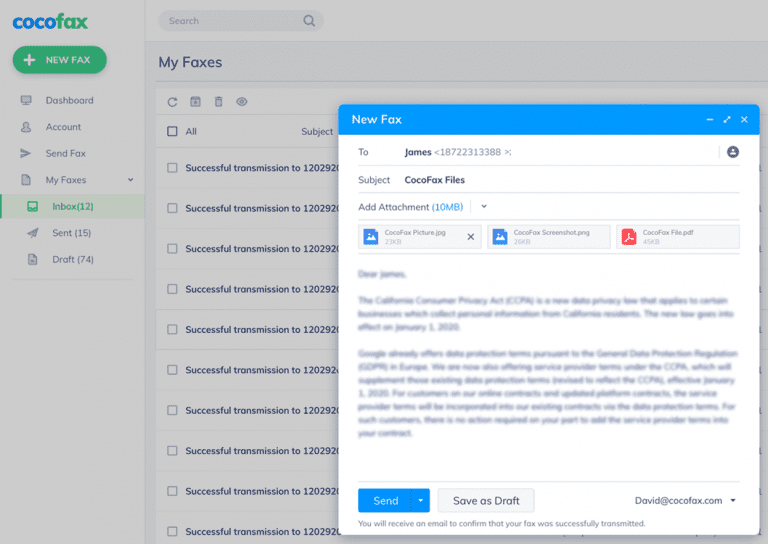Click the Send Fax arrow icon
768x544 pixels.
point(25,153)
